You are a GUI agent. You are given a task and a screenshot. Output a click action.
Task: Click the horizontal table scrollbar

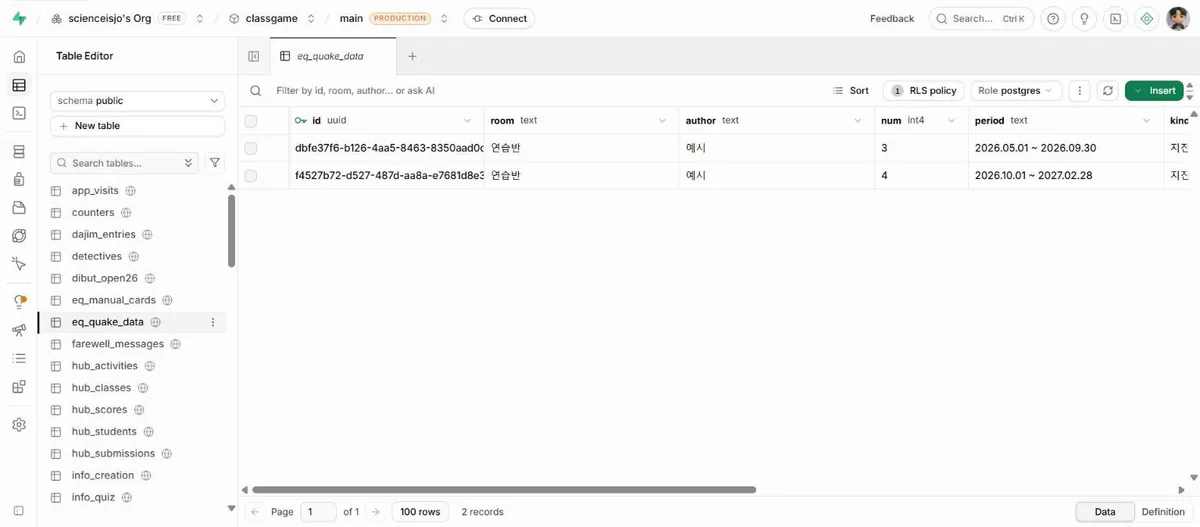point(504,490)
